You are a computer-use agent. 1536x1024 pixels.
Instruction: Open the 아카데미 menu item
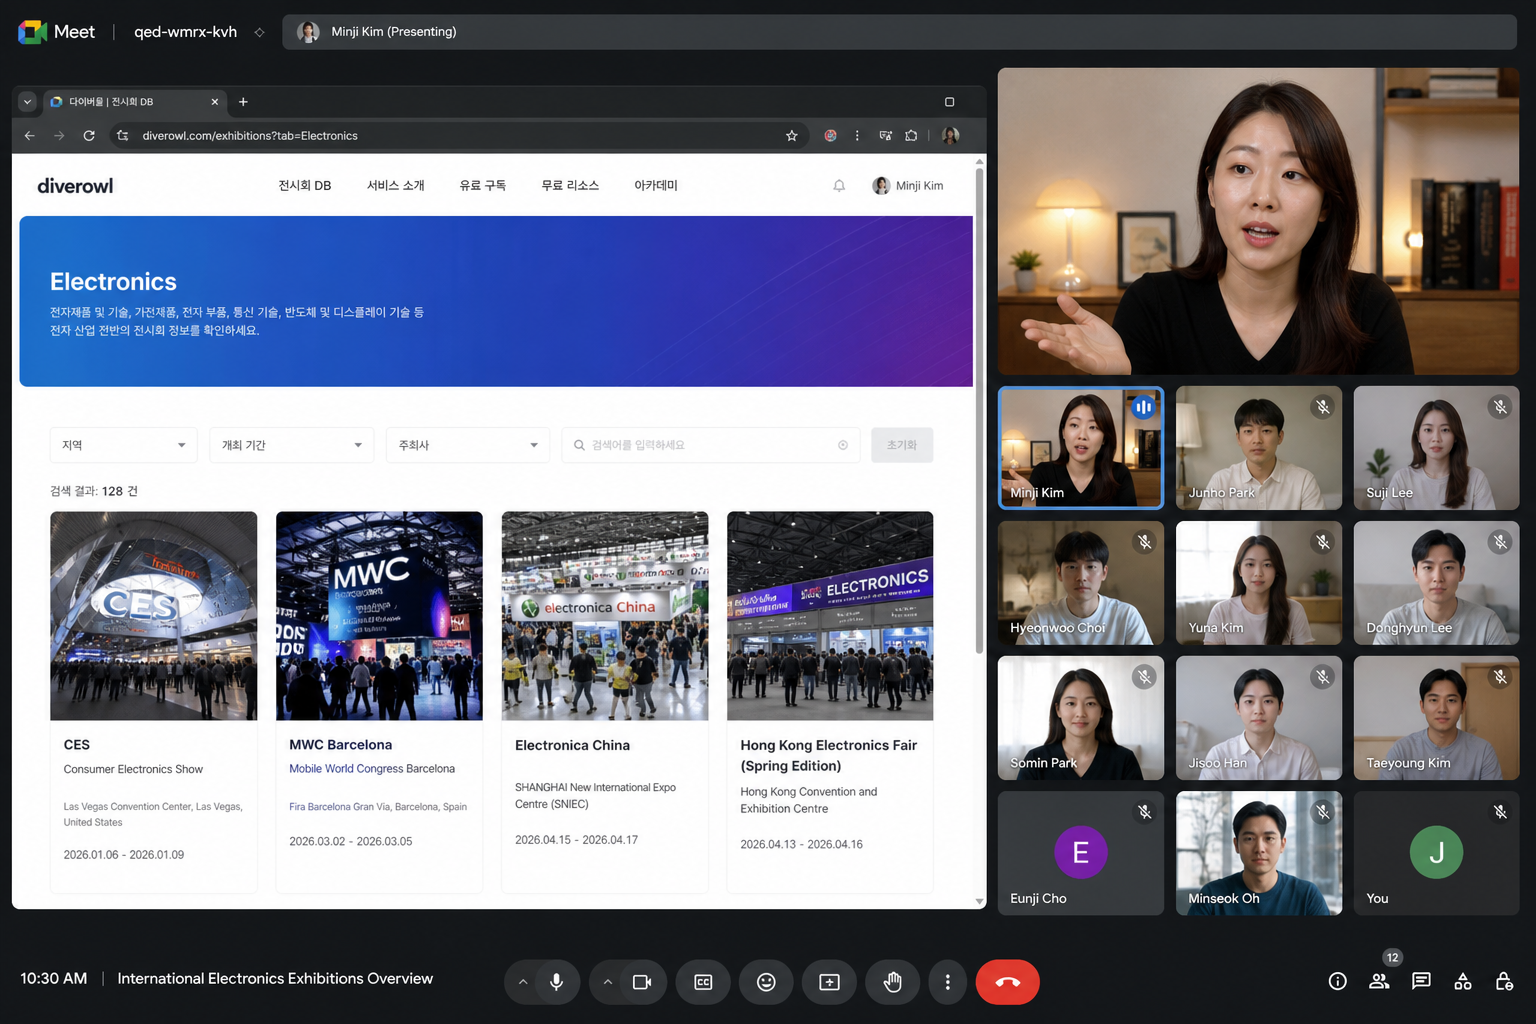click(655, 186)
